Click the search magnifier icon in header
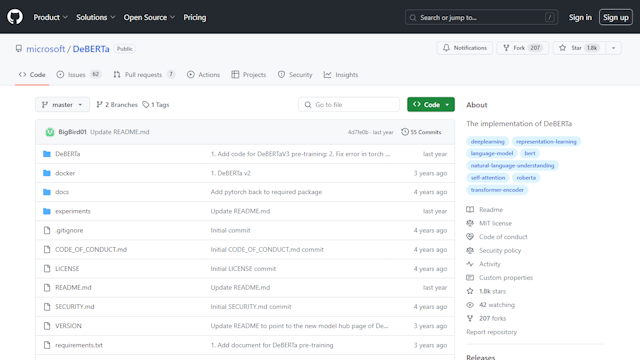640x360 pixels. (x=413, y=18)
